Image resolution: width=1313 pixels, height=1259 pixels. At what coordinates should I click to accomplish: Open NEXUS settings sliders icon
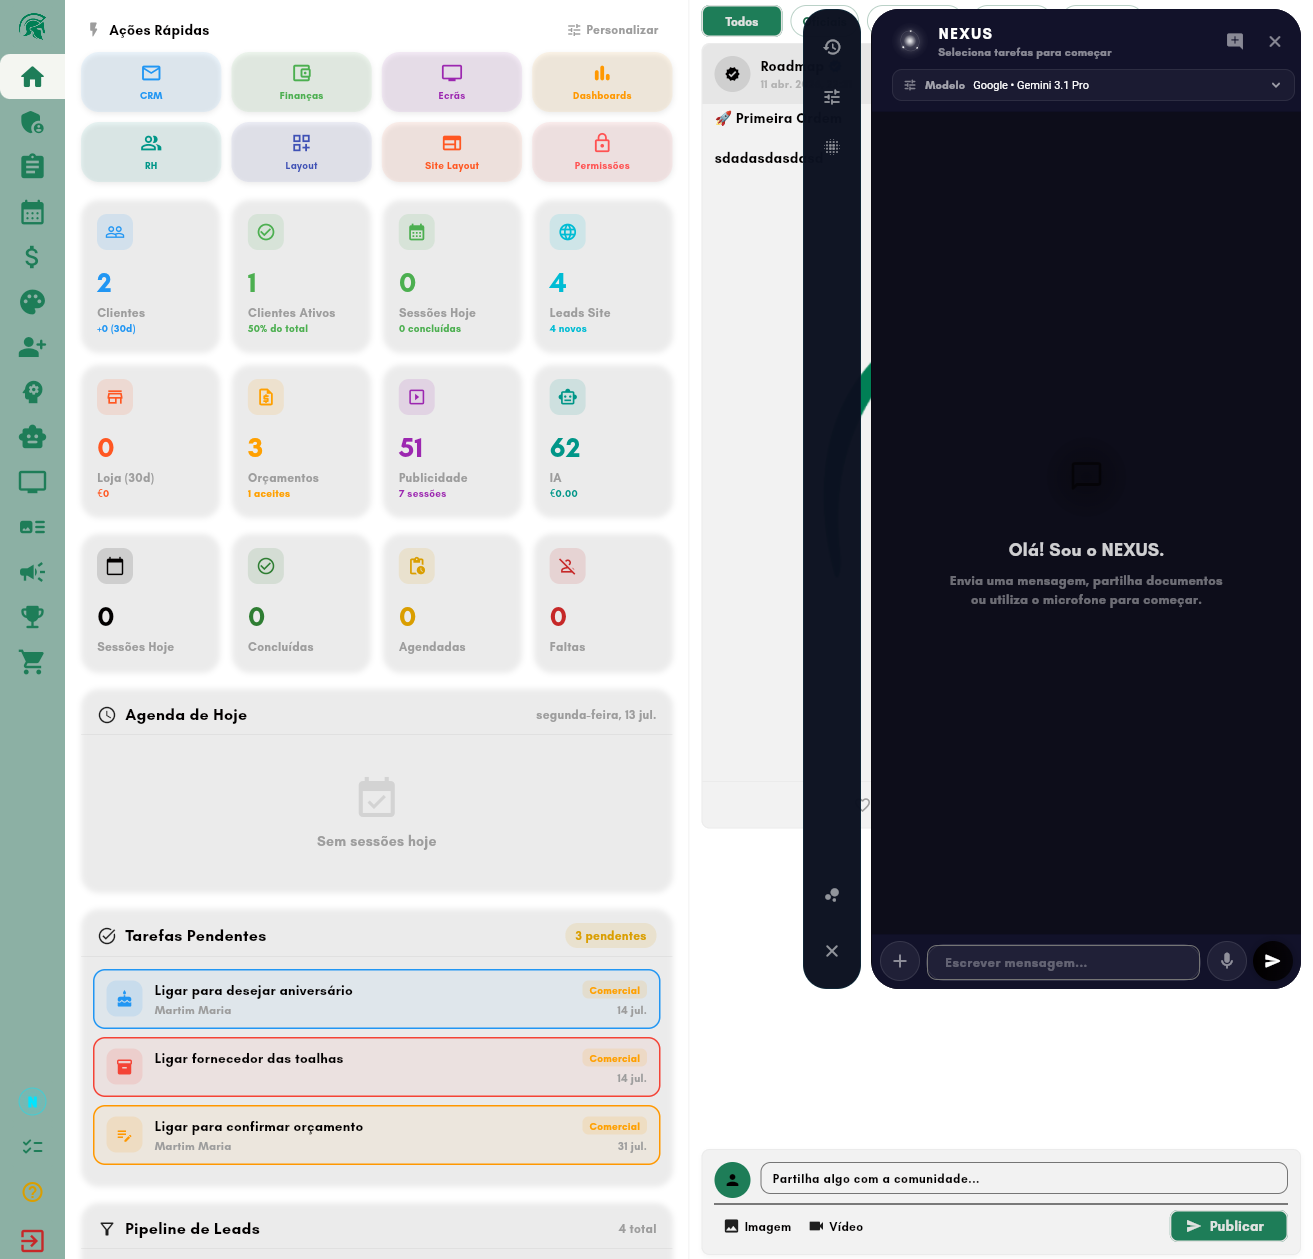pos(832,97)
